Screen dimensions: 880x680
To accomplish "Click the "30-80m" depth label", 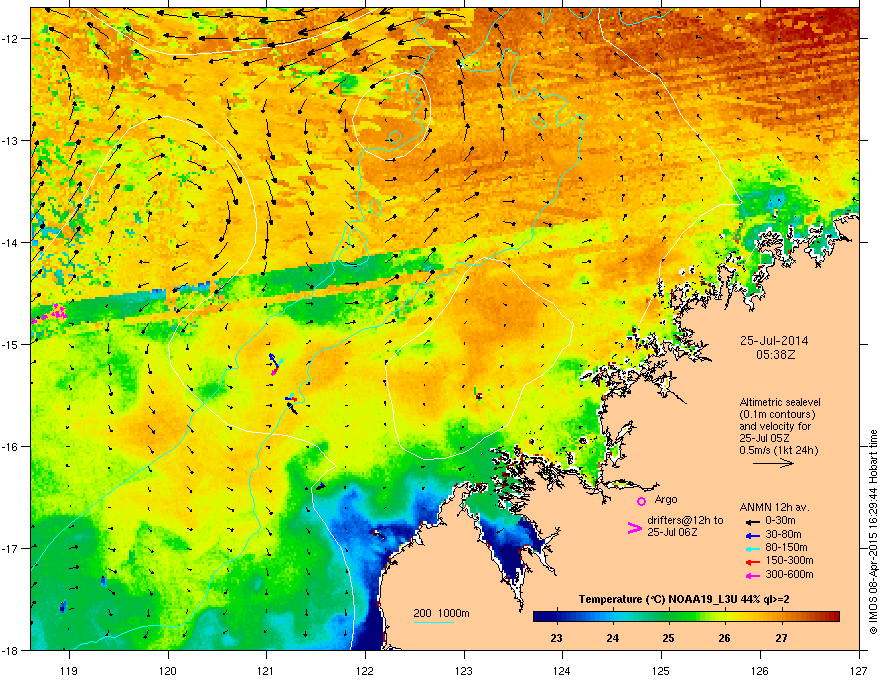I will pos(783,535).
